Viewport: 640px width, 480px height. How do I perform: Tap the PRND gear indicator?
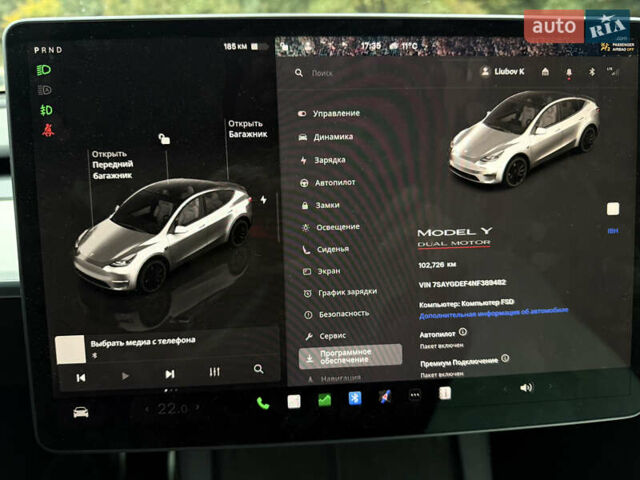pos(48,50)
